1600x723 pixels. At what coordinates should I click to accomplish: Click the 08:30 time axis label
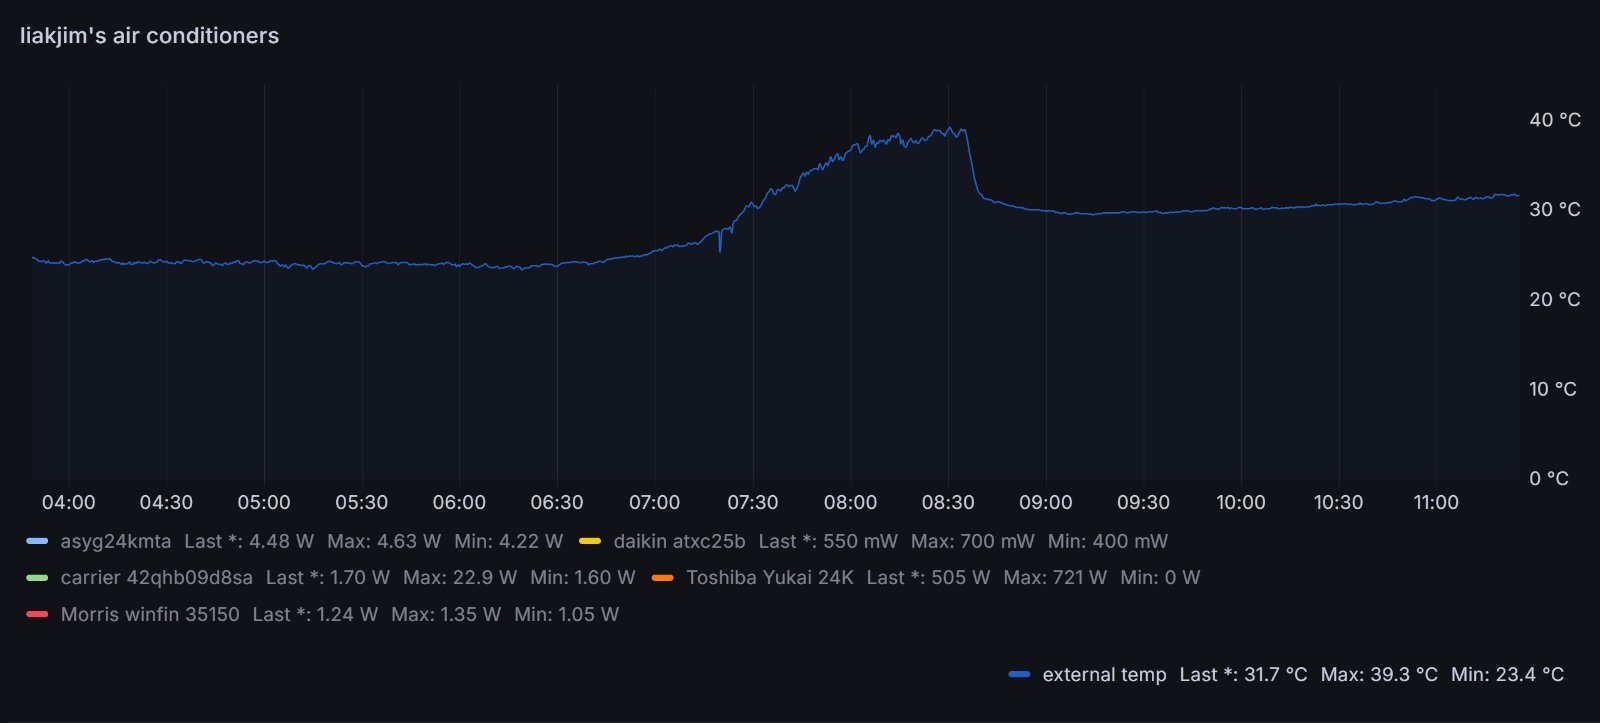tap(948, 502)
